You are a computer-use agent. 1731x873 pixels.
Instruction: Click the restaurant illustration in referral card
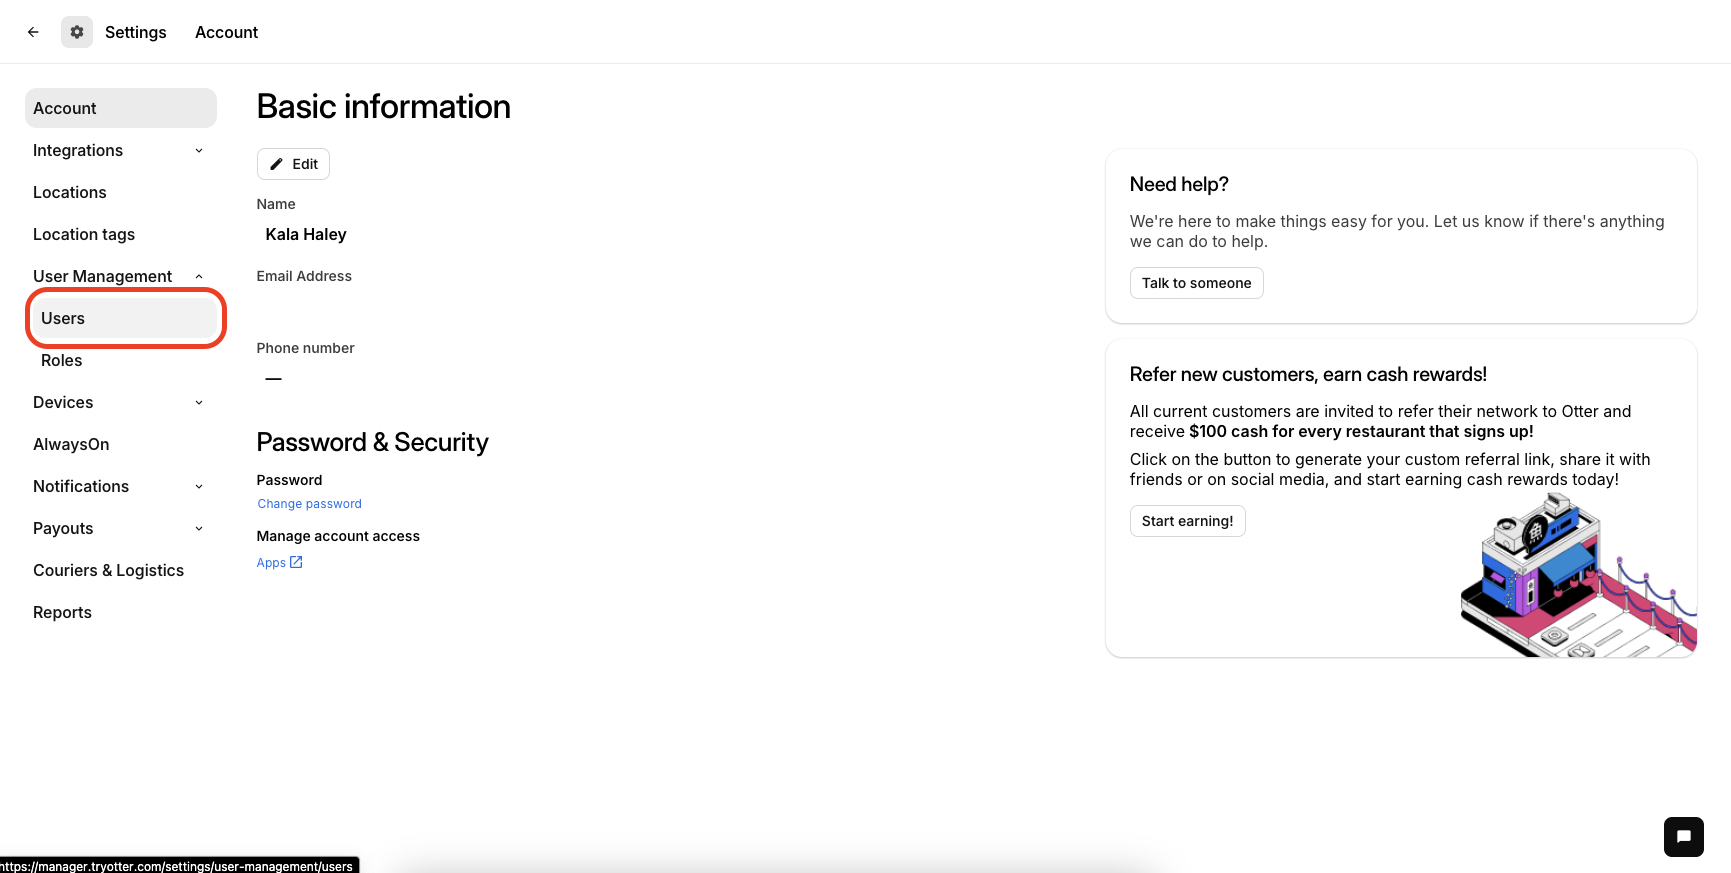click(1576, 576)
